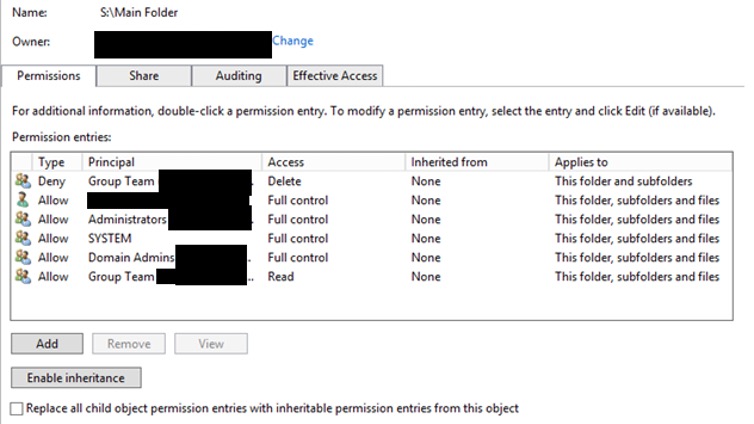Open the Auditing tab

coord(238,76)
